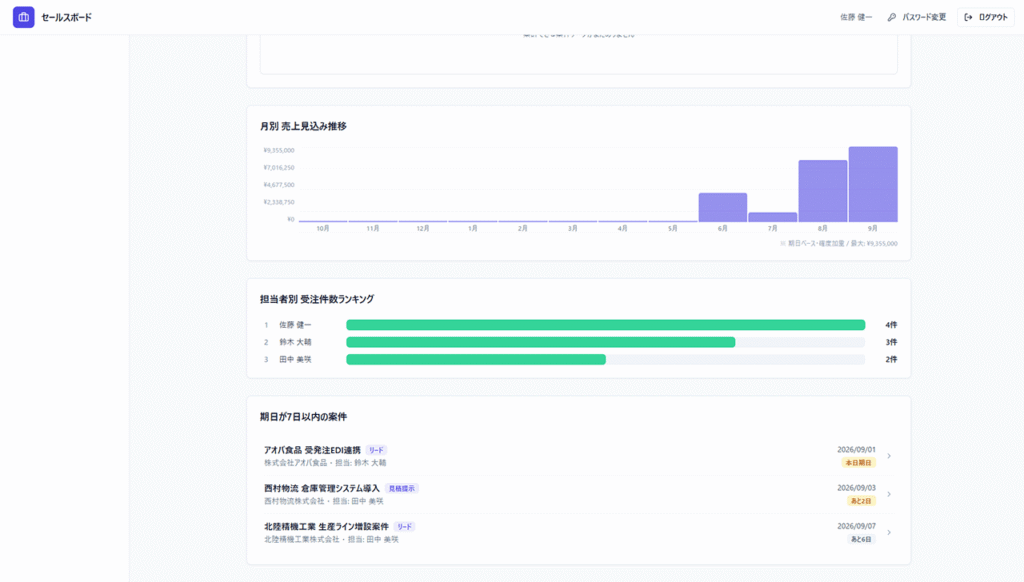Click the ¥7,016,250 axis label

pos(279,168)
